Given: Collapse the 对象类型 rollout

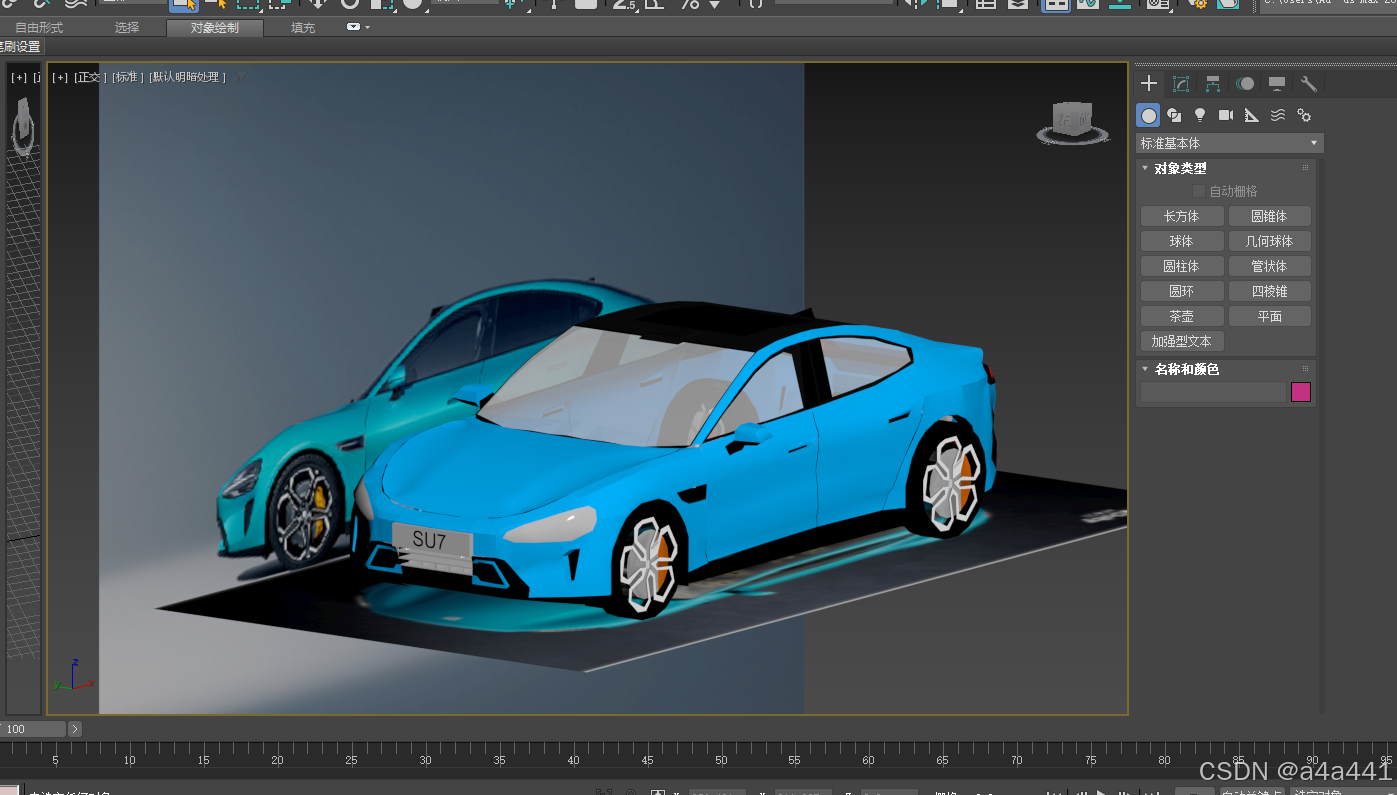Looking at the screenshot, I should pyautogui.click(x=1145, y=168).
